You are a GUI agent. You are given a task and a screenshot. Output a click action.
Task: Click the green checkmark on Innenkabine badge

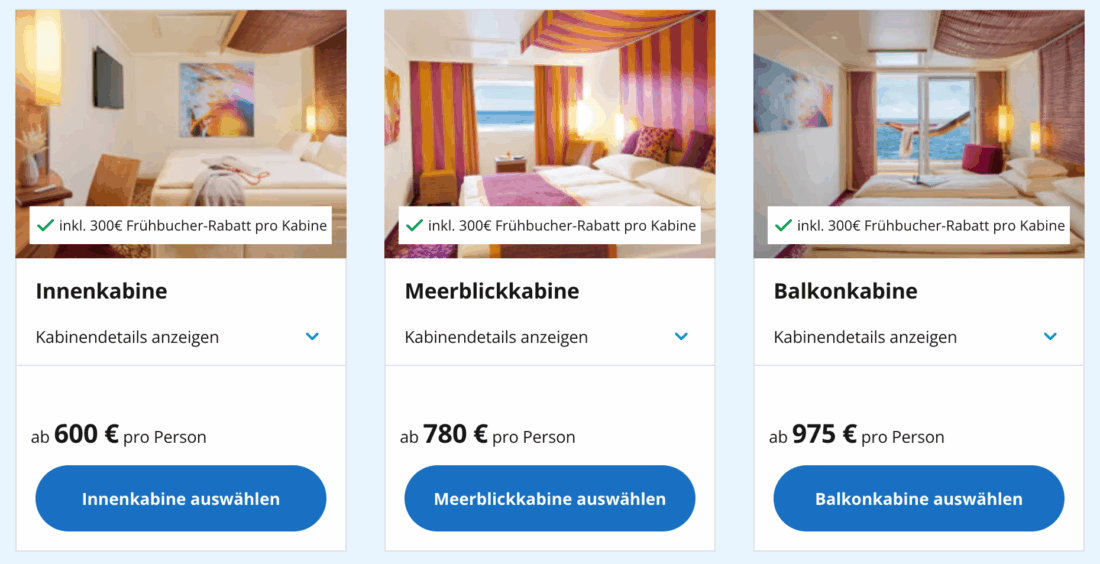tap(45, 226)
